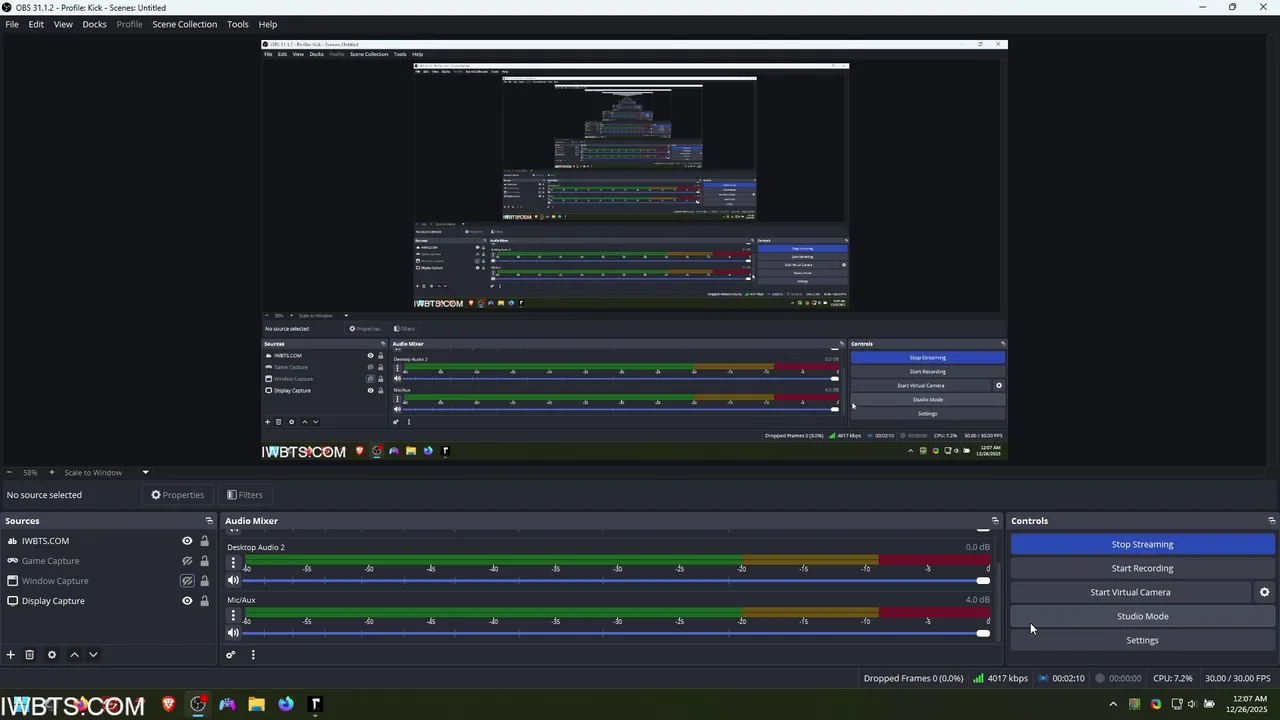The height and width of the screenshot is (720, 1280).
Task: Open the Docks menu
Action: coord(94,24)
